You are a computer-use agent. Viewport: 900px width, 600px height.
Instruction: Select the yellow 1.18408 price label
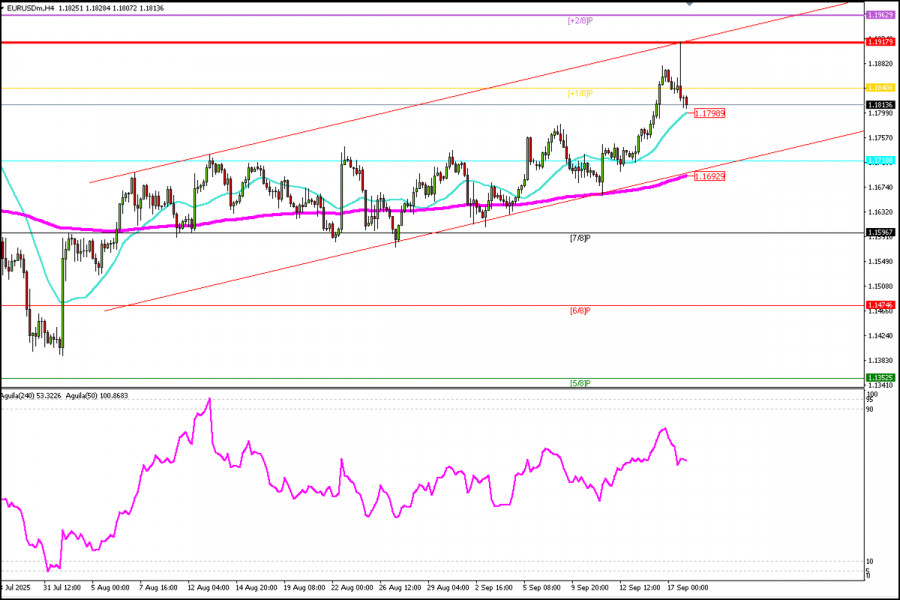click(880, 88)
